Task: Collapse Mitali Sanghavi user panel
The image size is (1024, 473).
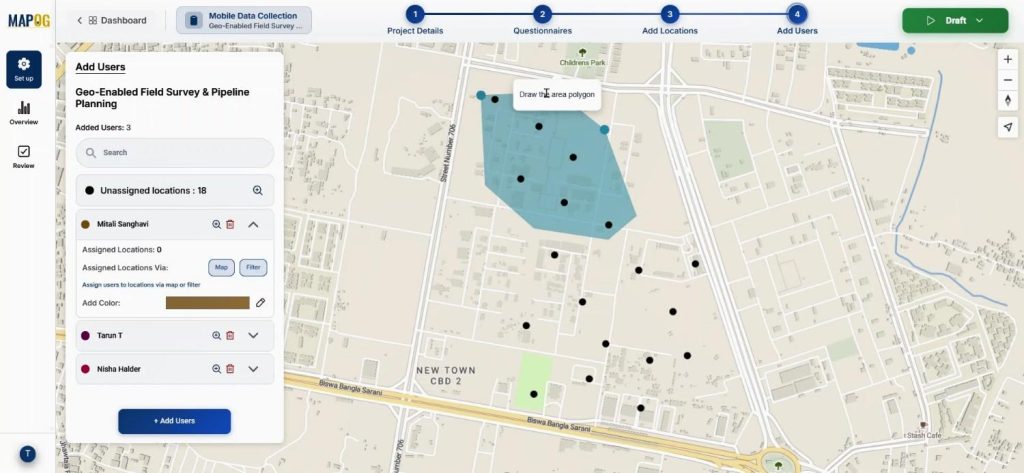Action: point(253,225)
